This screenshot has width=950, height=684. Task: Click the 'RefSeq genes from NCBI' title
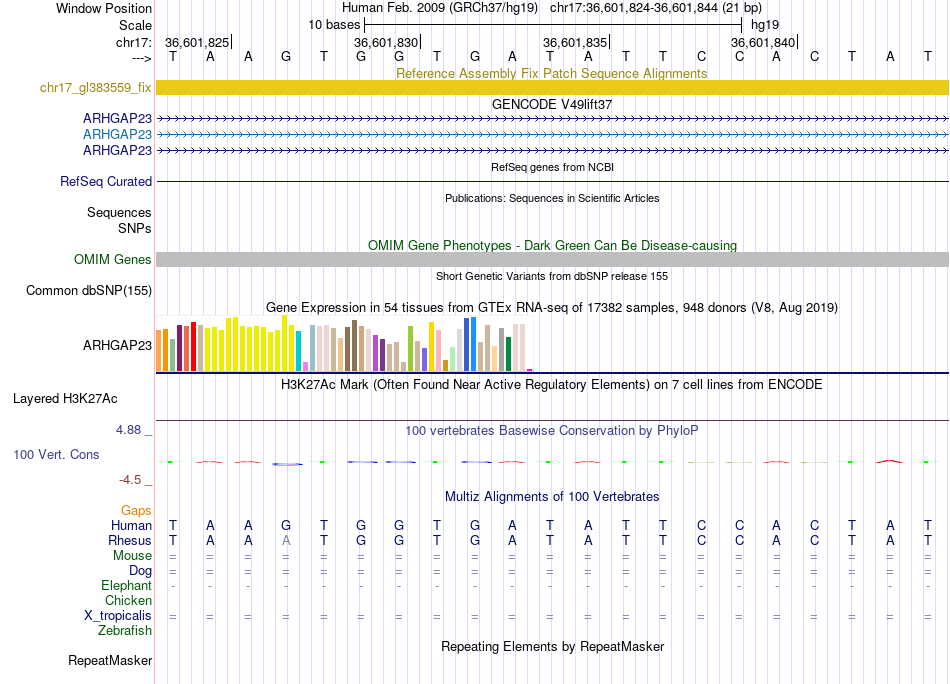[x=553, y=167]
